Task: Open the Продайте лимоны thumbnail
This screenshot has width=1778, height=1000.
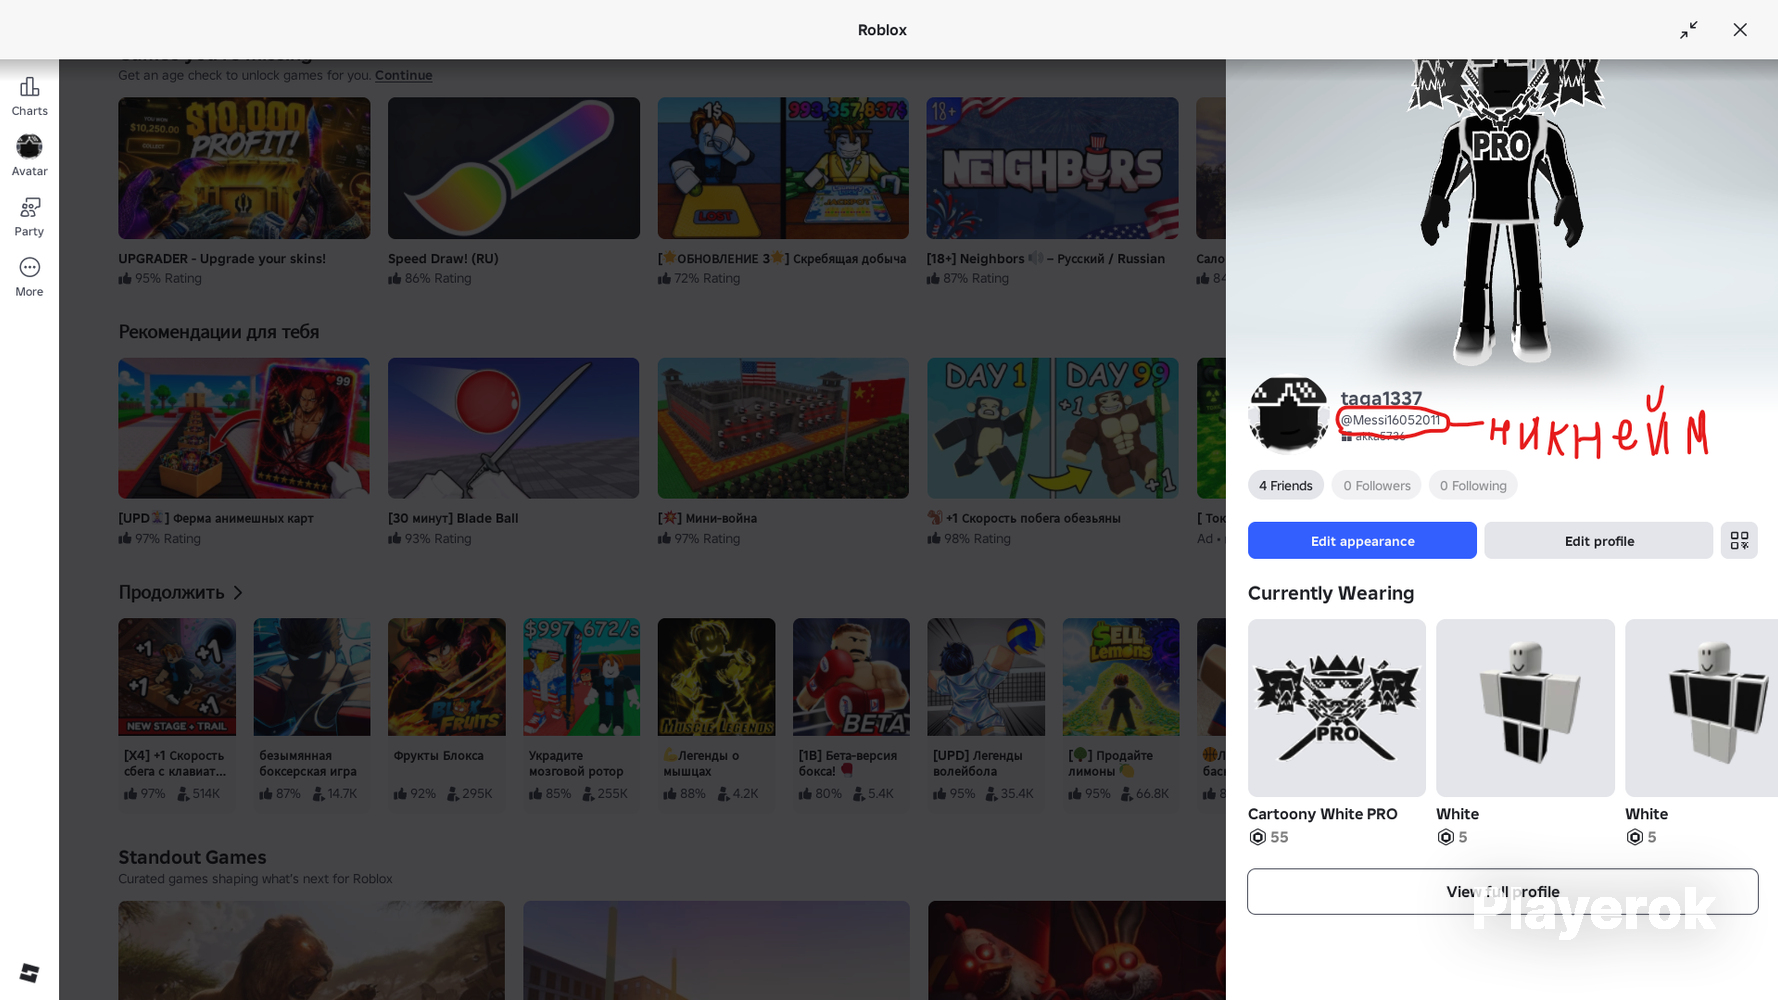Action: [1121, 677]
